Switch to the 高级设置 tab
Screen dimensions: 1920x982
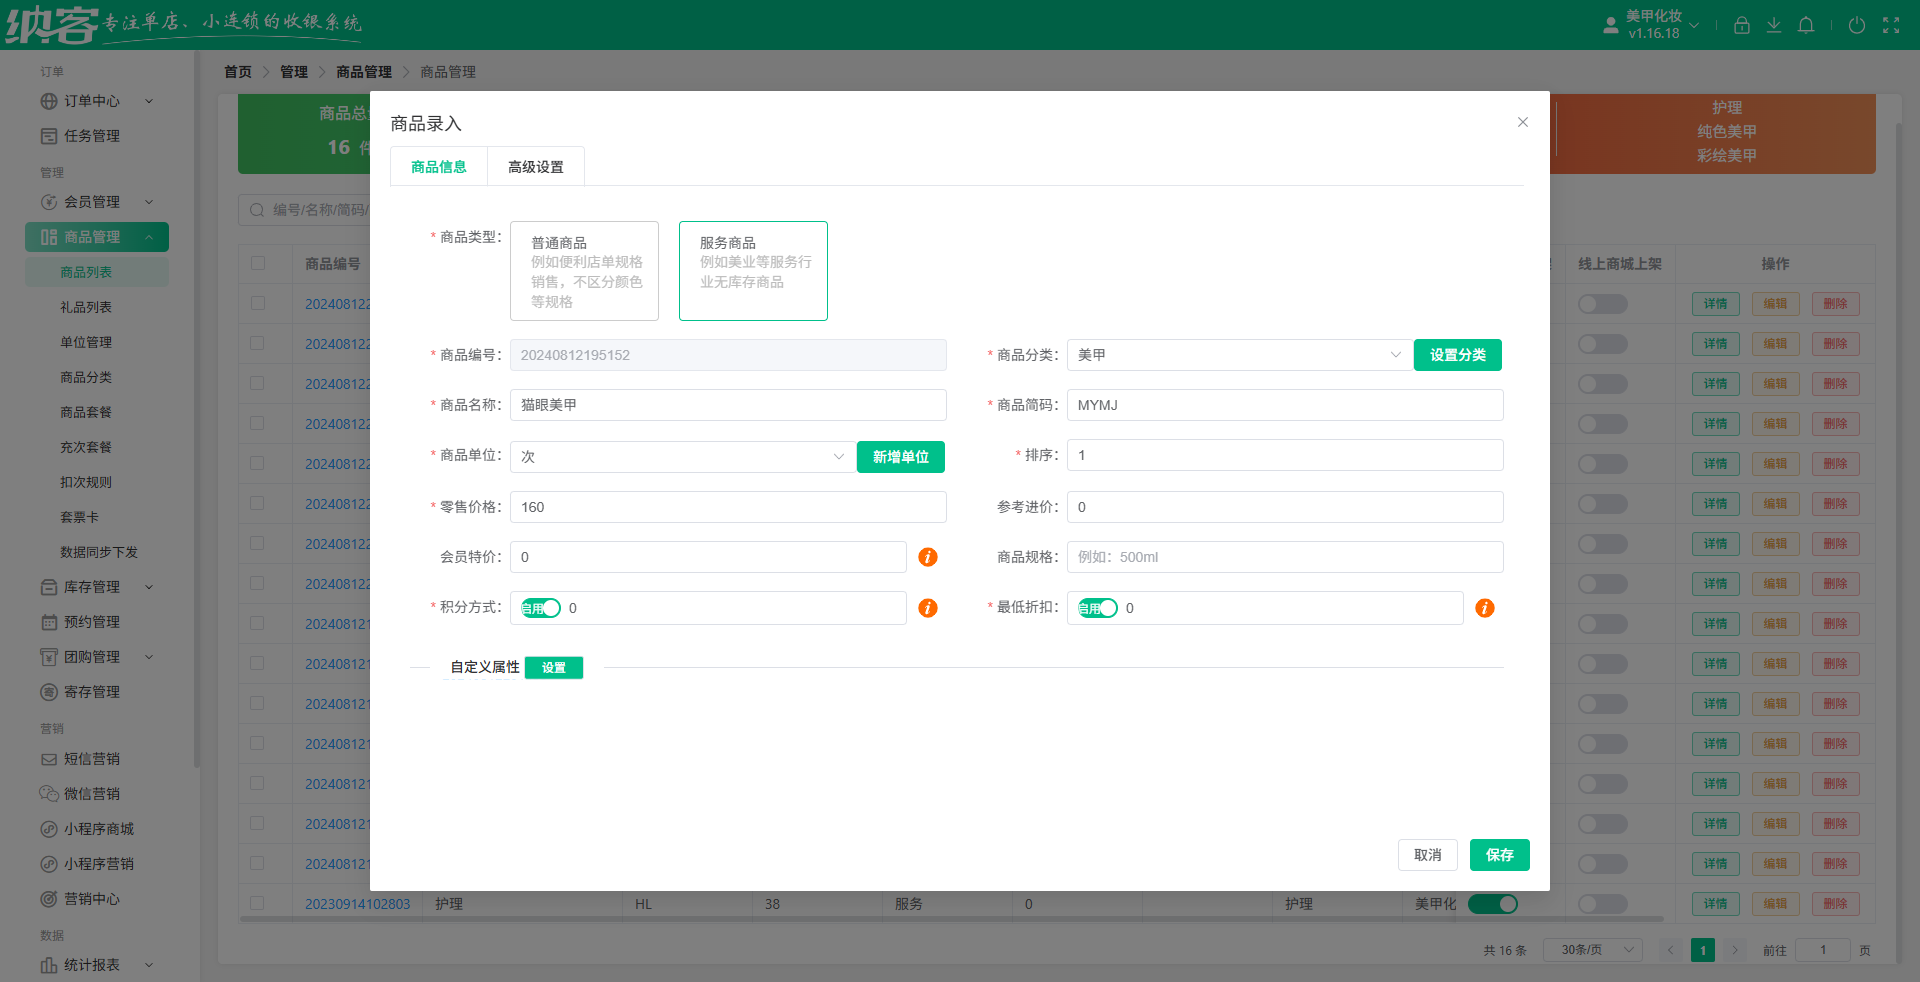click(535, 166)
